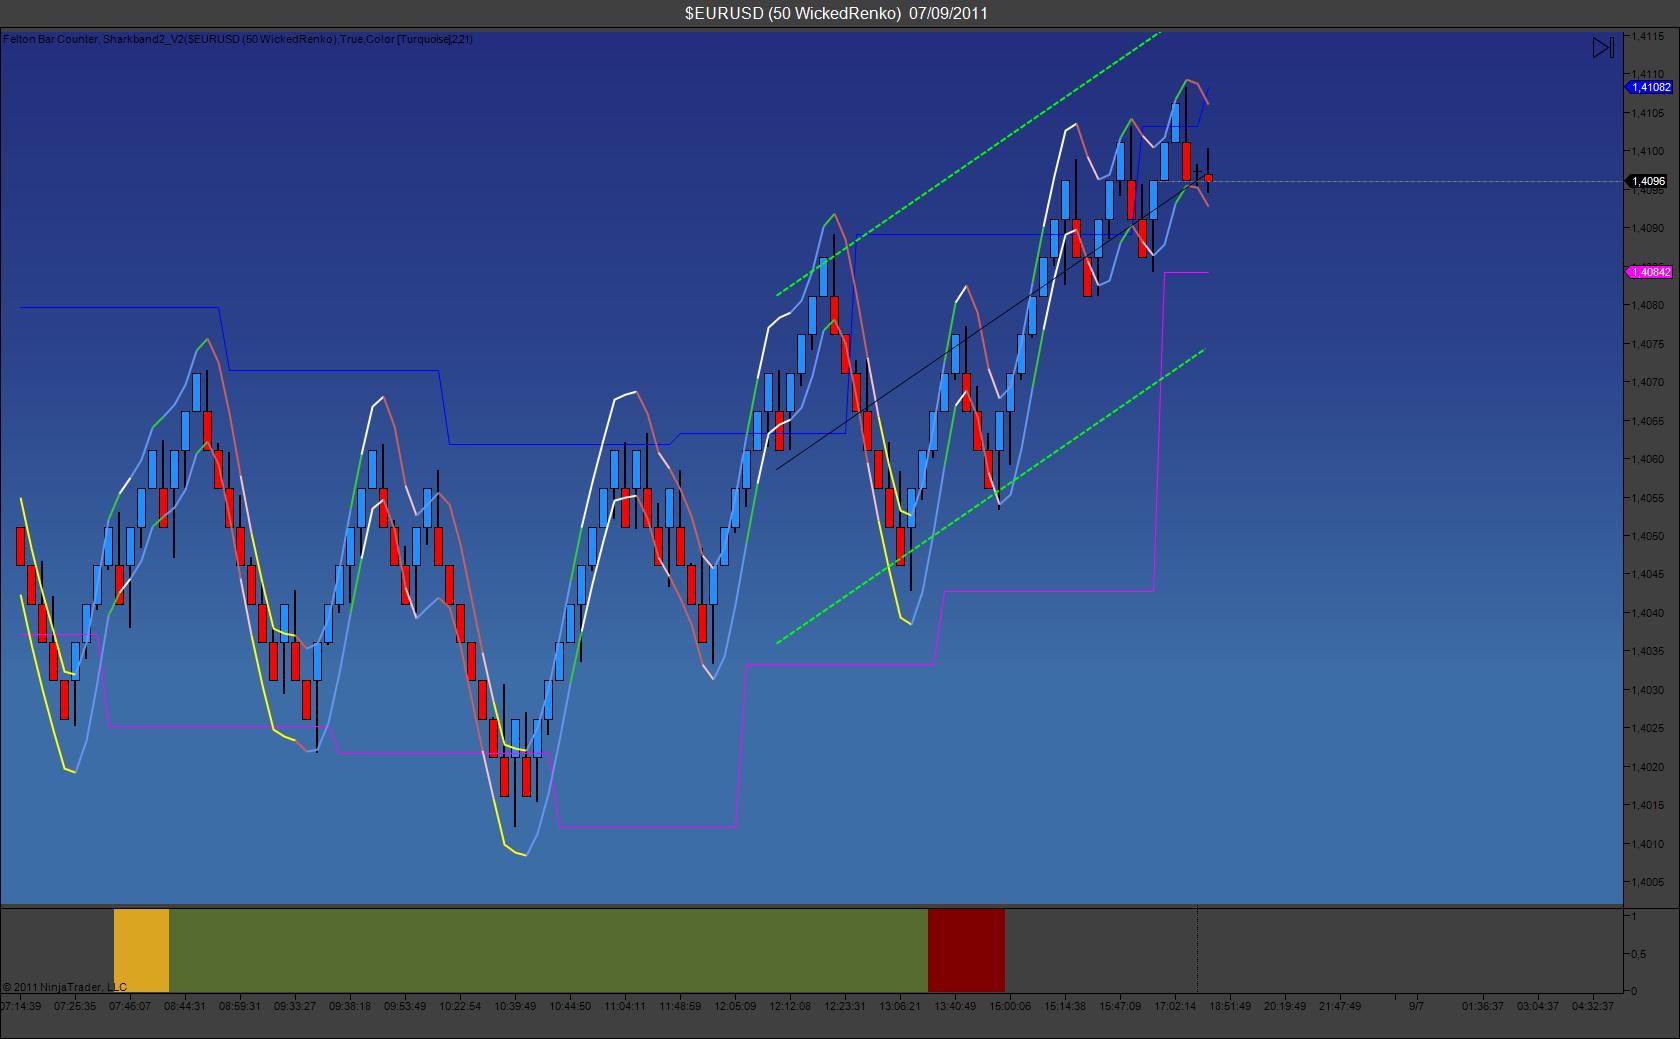Click the 9/7 date label on time axis
Viewport: 1680px width, 1039px height.
(x=1416, y=1006)
